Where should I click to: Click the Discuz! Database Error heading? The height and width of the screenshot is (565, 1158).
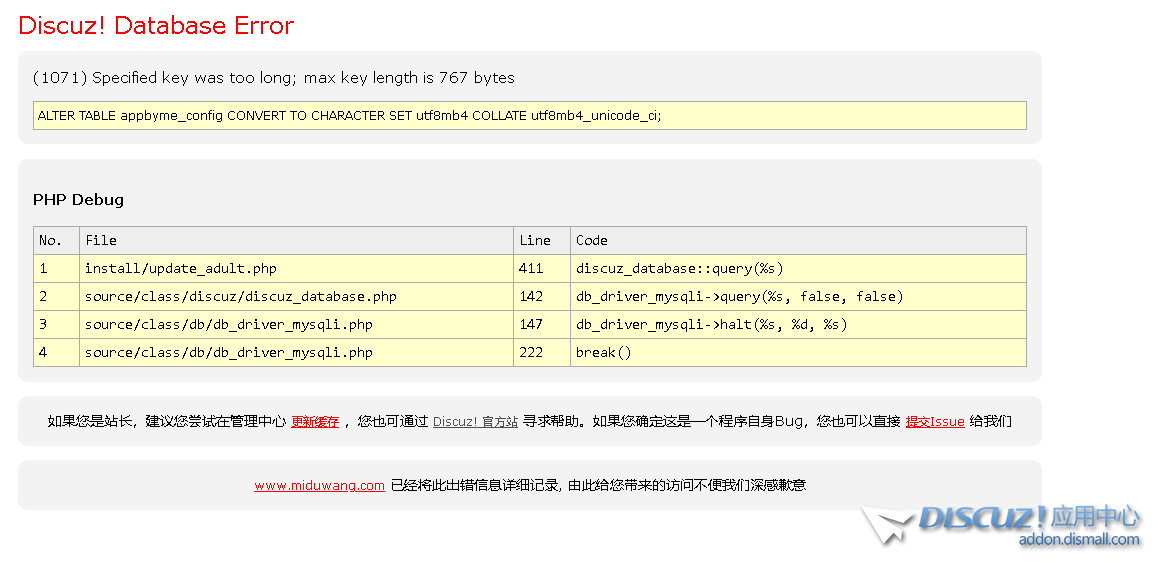[x=156, y=25]
